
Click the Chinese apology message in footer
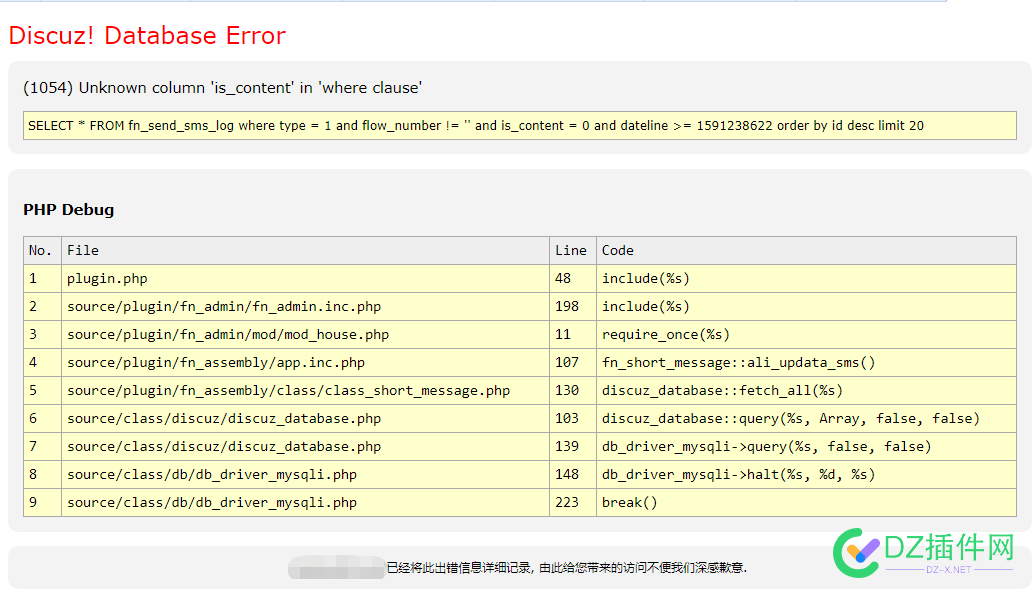click(567, 567)
